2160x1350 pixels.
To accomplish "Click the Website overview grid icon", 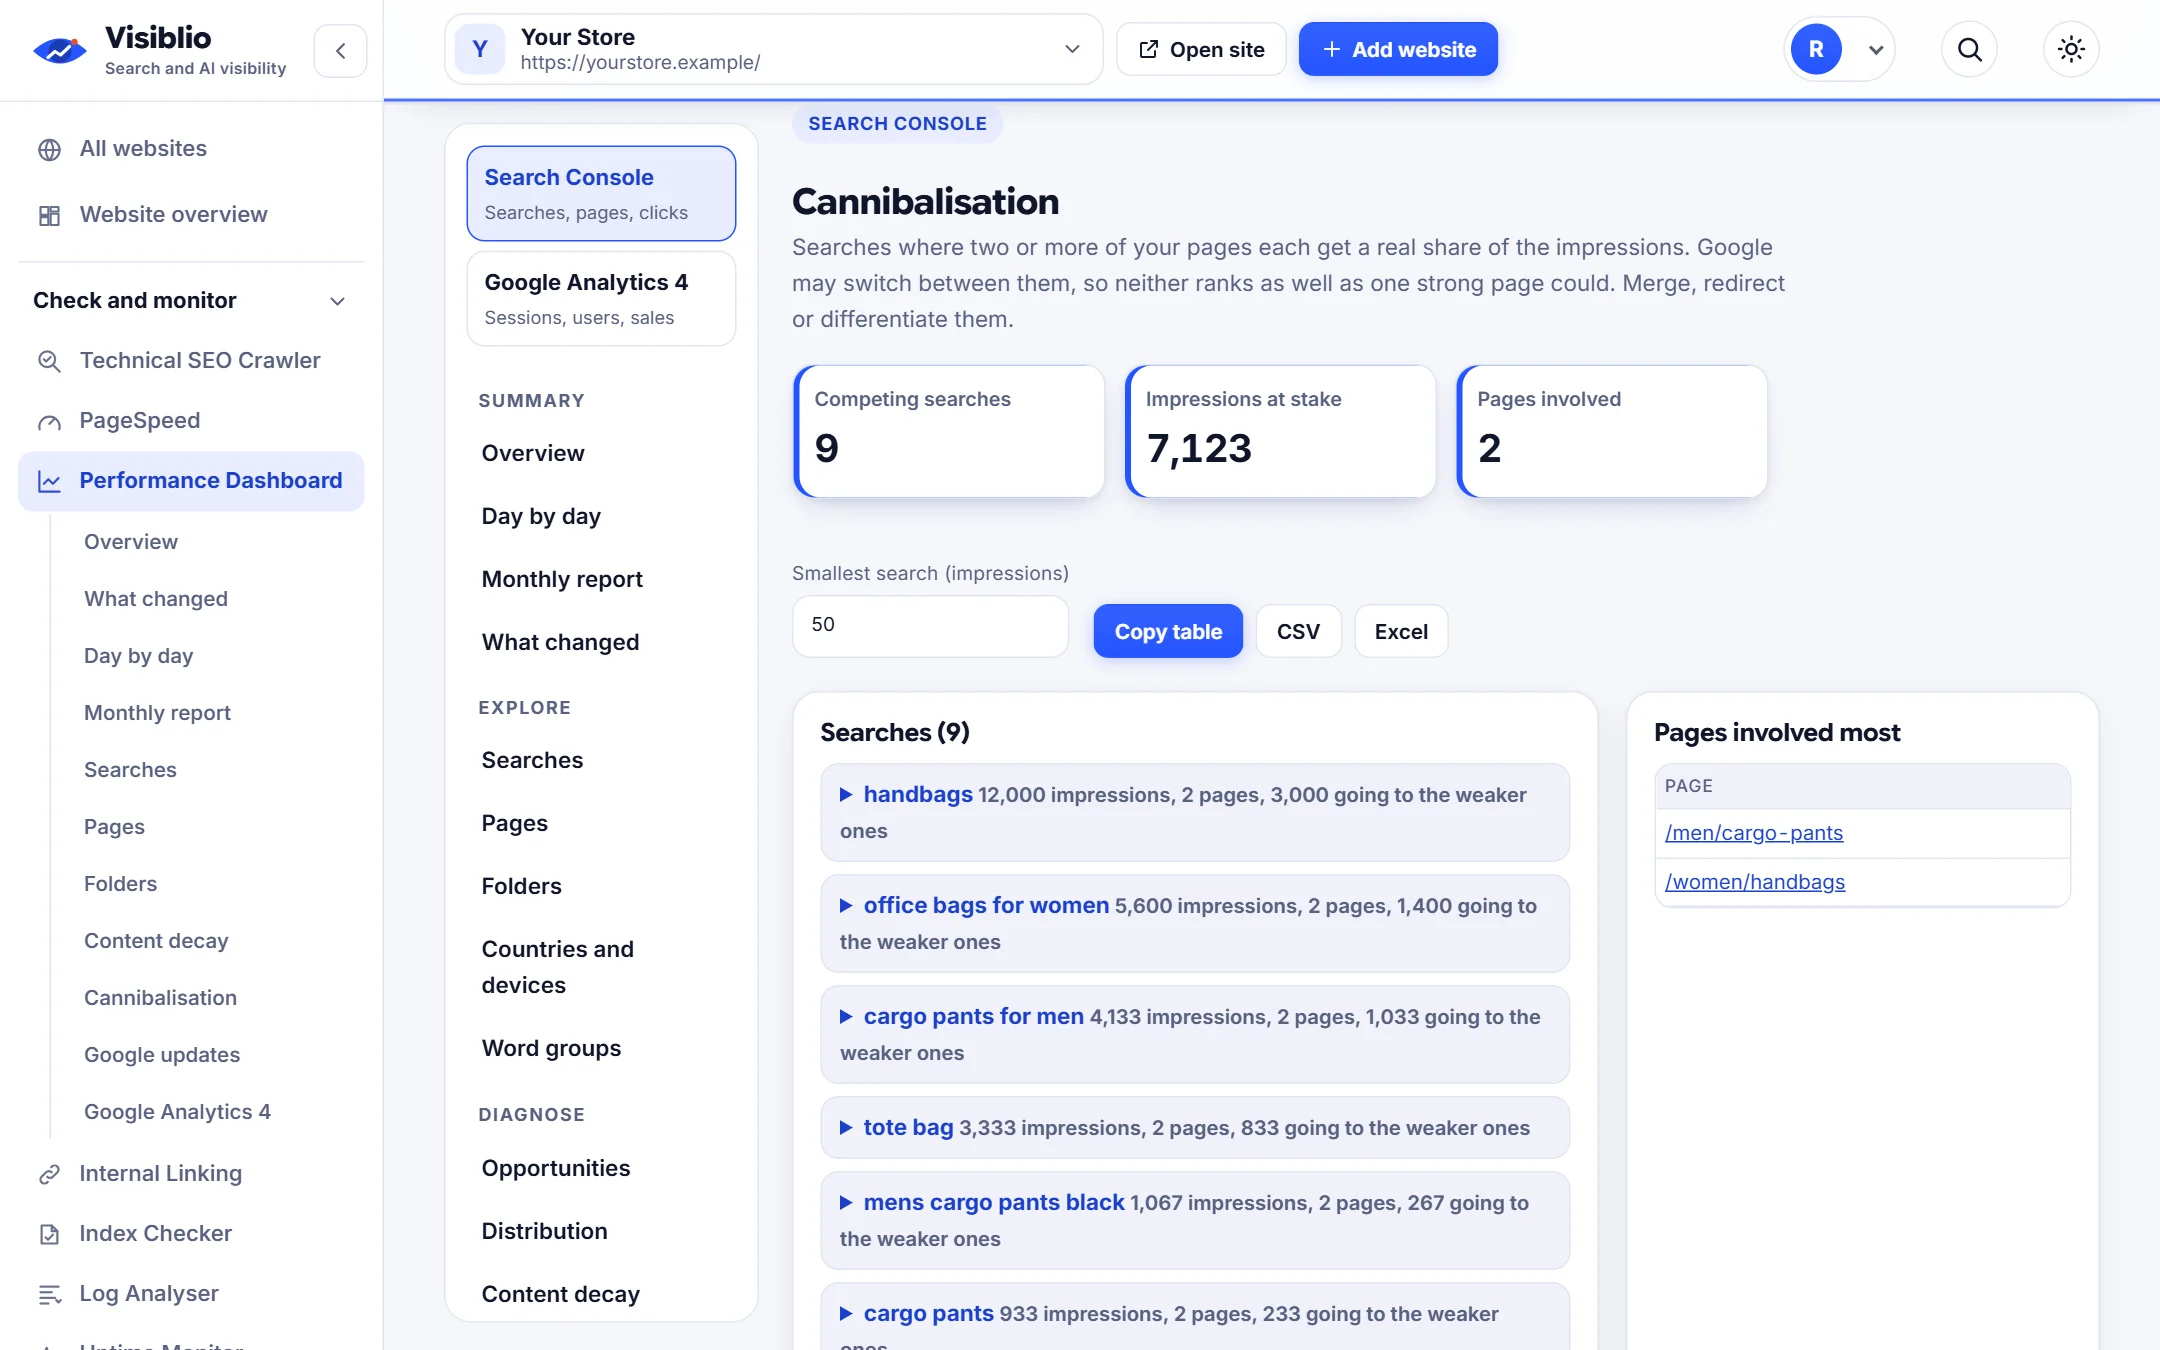I will pos(49,215).
